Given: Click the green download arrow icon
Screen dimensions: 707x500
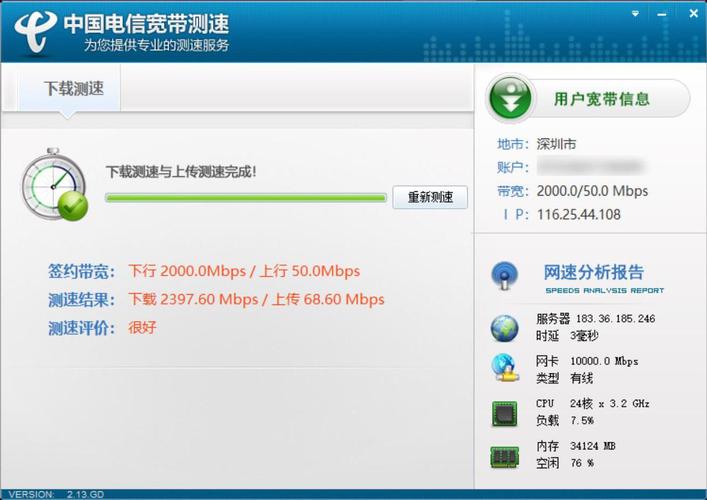Looking at the screenshot, I should pyautogui.click(x=510, y=98).
